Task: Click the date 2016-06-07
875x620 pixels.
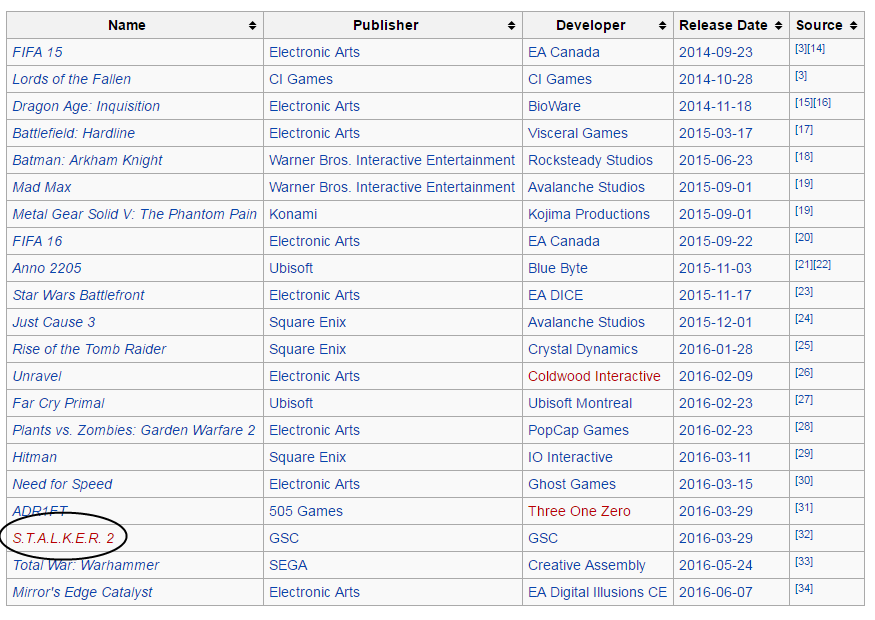Action: [x=715, y=592]
